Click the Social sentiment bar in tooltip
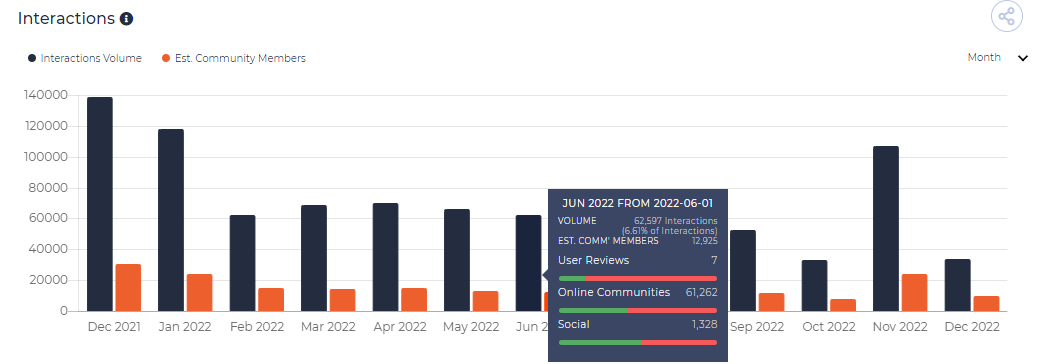 point(637,343)
